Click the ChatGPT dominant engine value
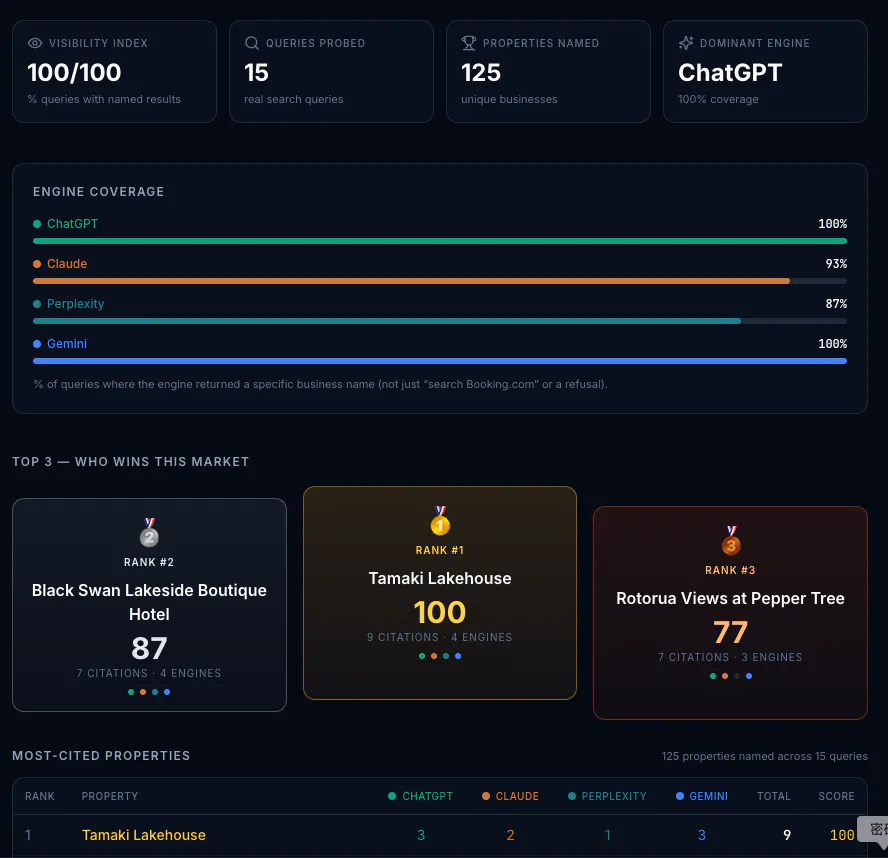 click(730, 72)
